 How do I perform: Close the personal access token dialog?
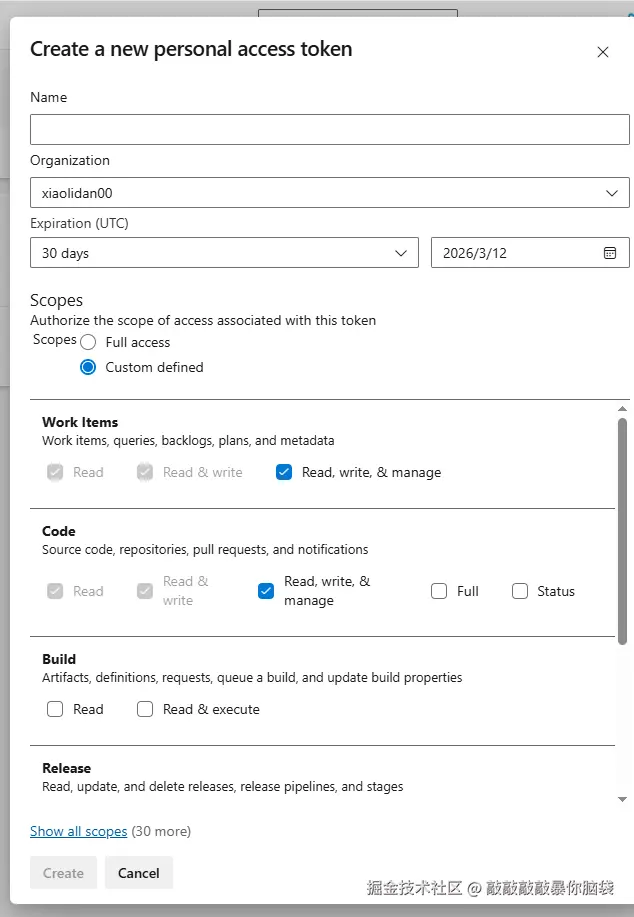coord(603,52)
